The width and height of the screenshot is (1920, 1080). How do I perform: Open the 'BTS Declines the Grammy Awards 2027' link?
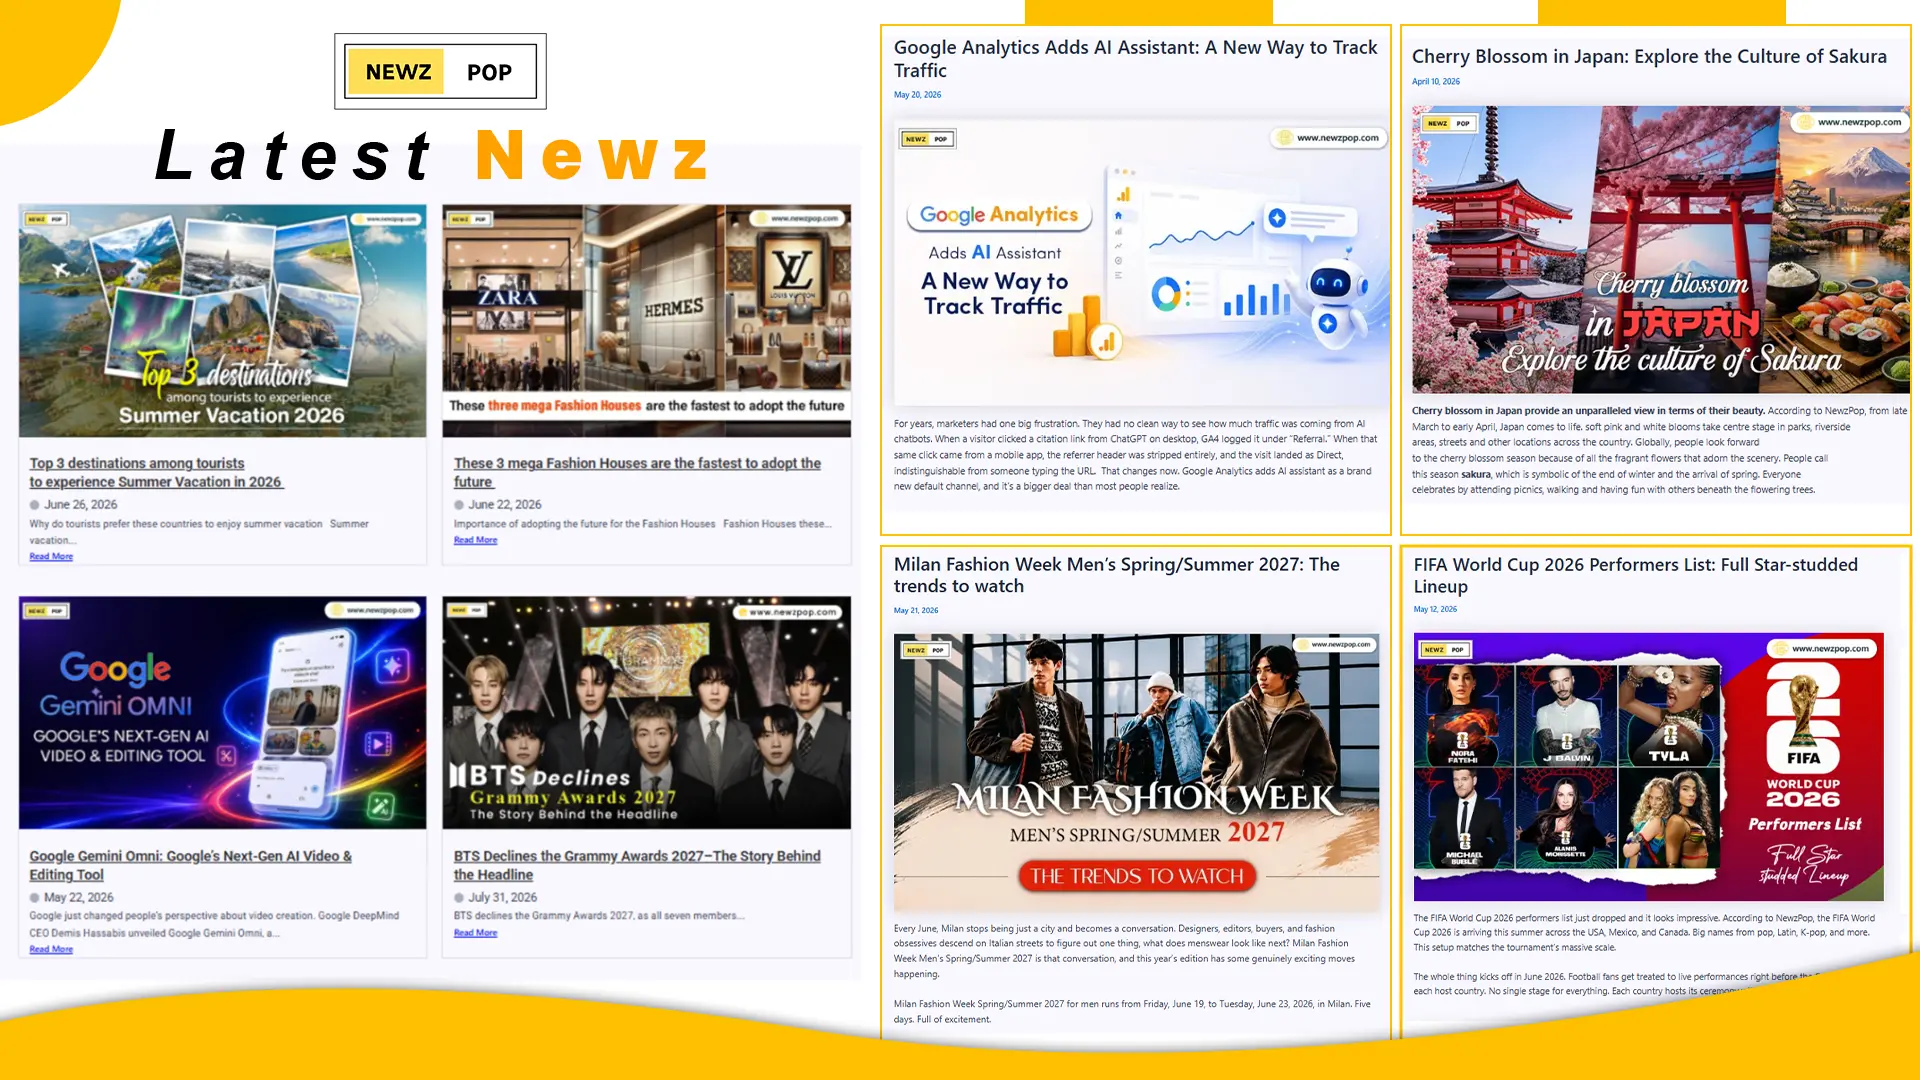tap(637, 865)
